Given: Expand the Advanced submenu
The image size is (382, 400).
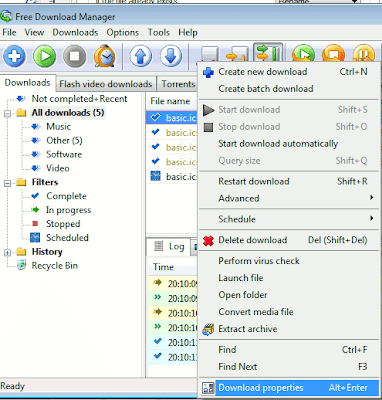Looking at the screenshot, I should tap(289, 198).
